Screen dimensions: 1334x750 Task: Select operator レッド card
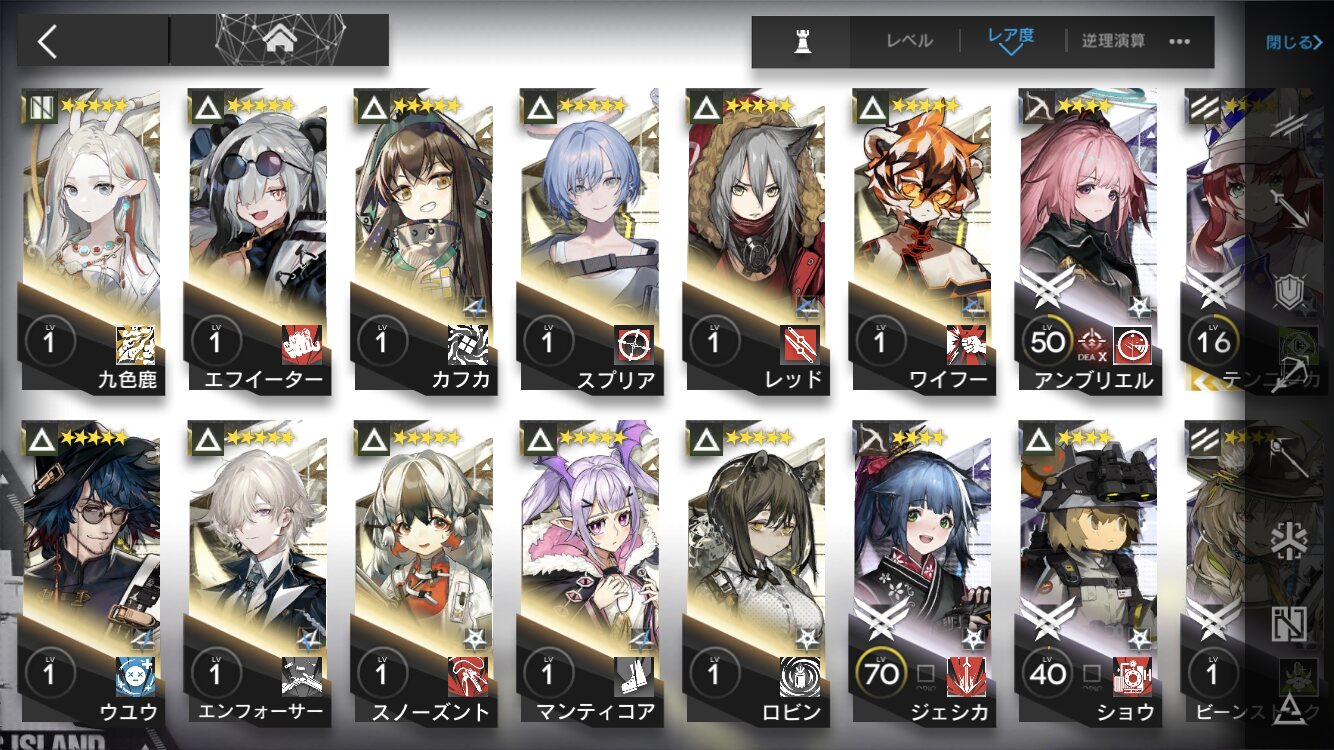click(756, 240)
